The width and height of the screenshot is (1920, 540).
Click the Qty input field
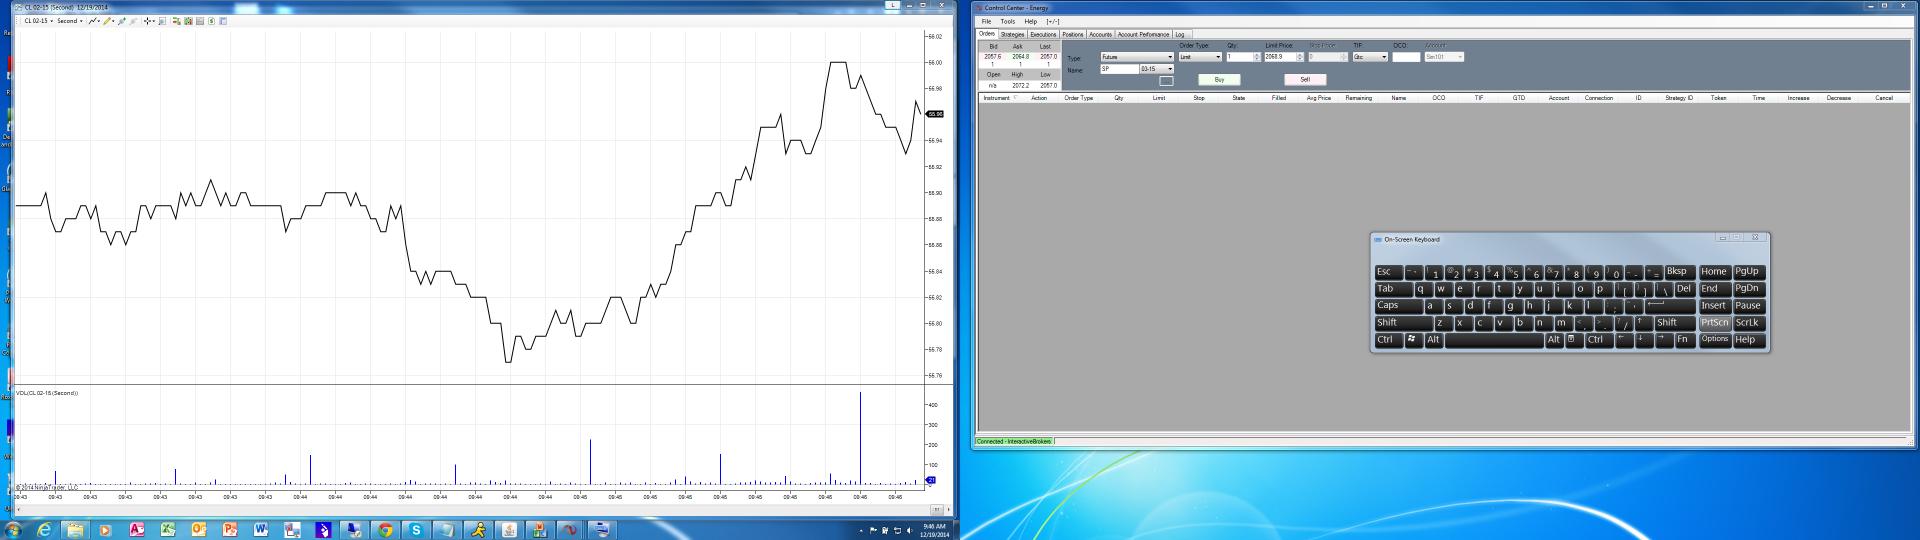[1240, 57]
